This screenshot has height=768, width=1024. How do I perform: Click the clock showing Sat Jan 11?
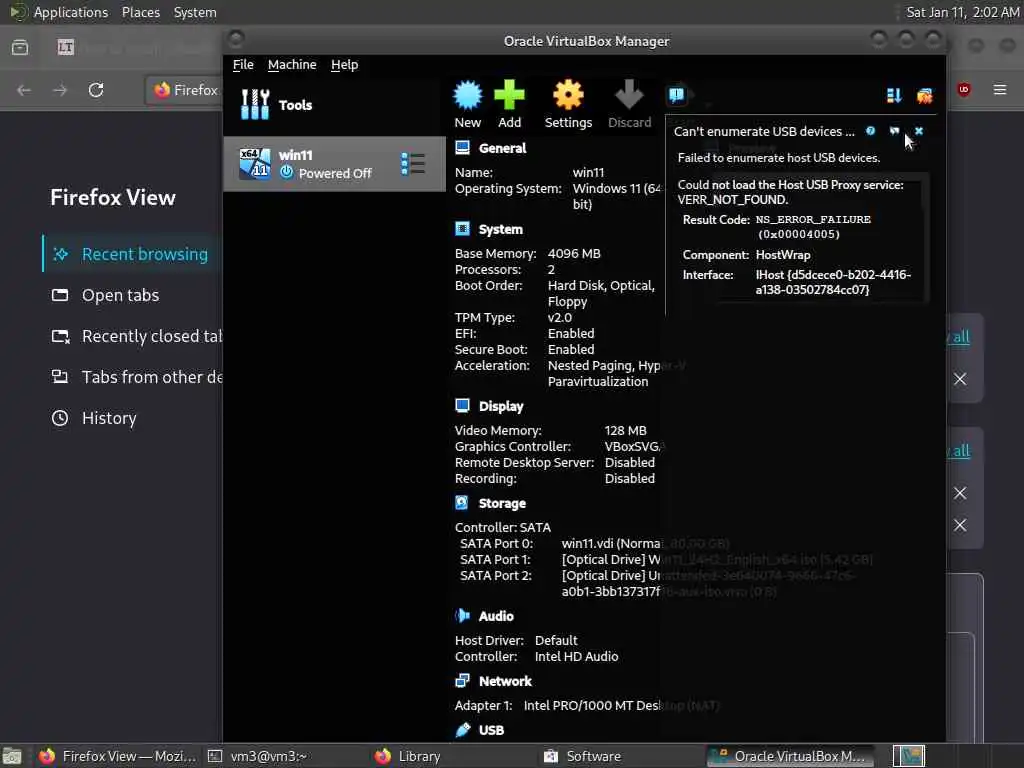pos(963,12)
